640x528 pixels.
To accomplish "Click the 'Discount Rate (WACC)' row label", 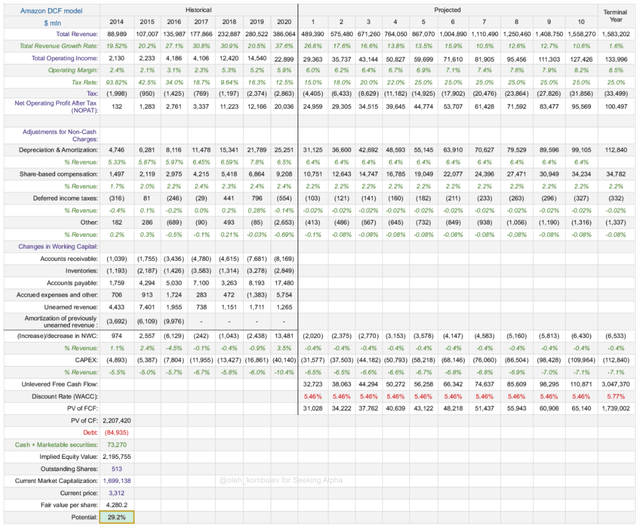I will [65, 396].
